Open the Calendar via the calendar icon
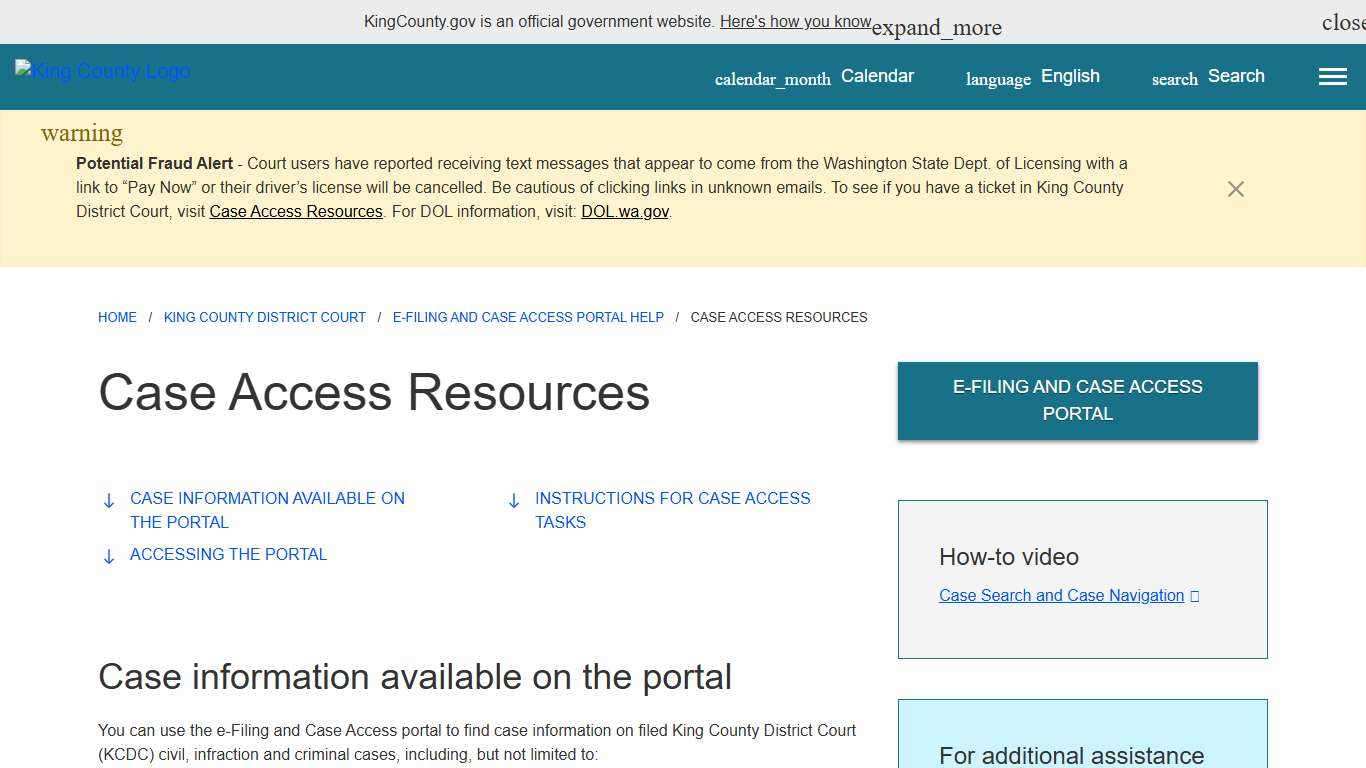 tap(772, 78)
